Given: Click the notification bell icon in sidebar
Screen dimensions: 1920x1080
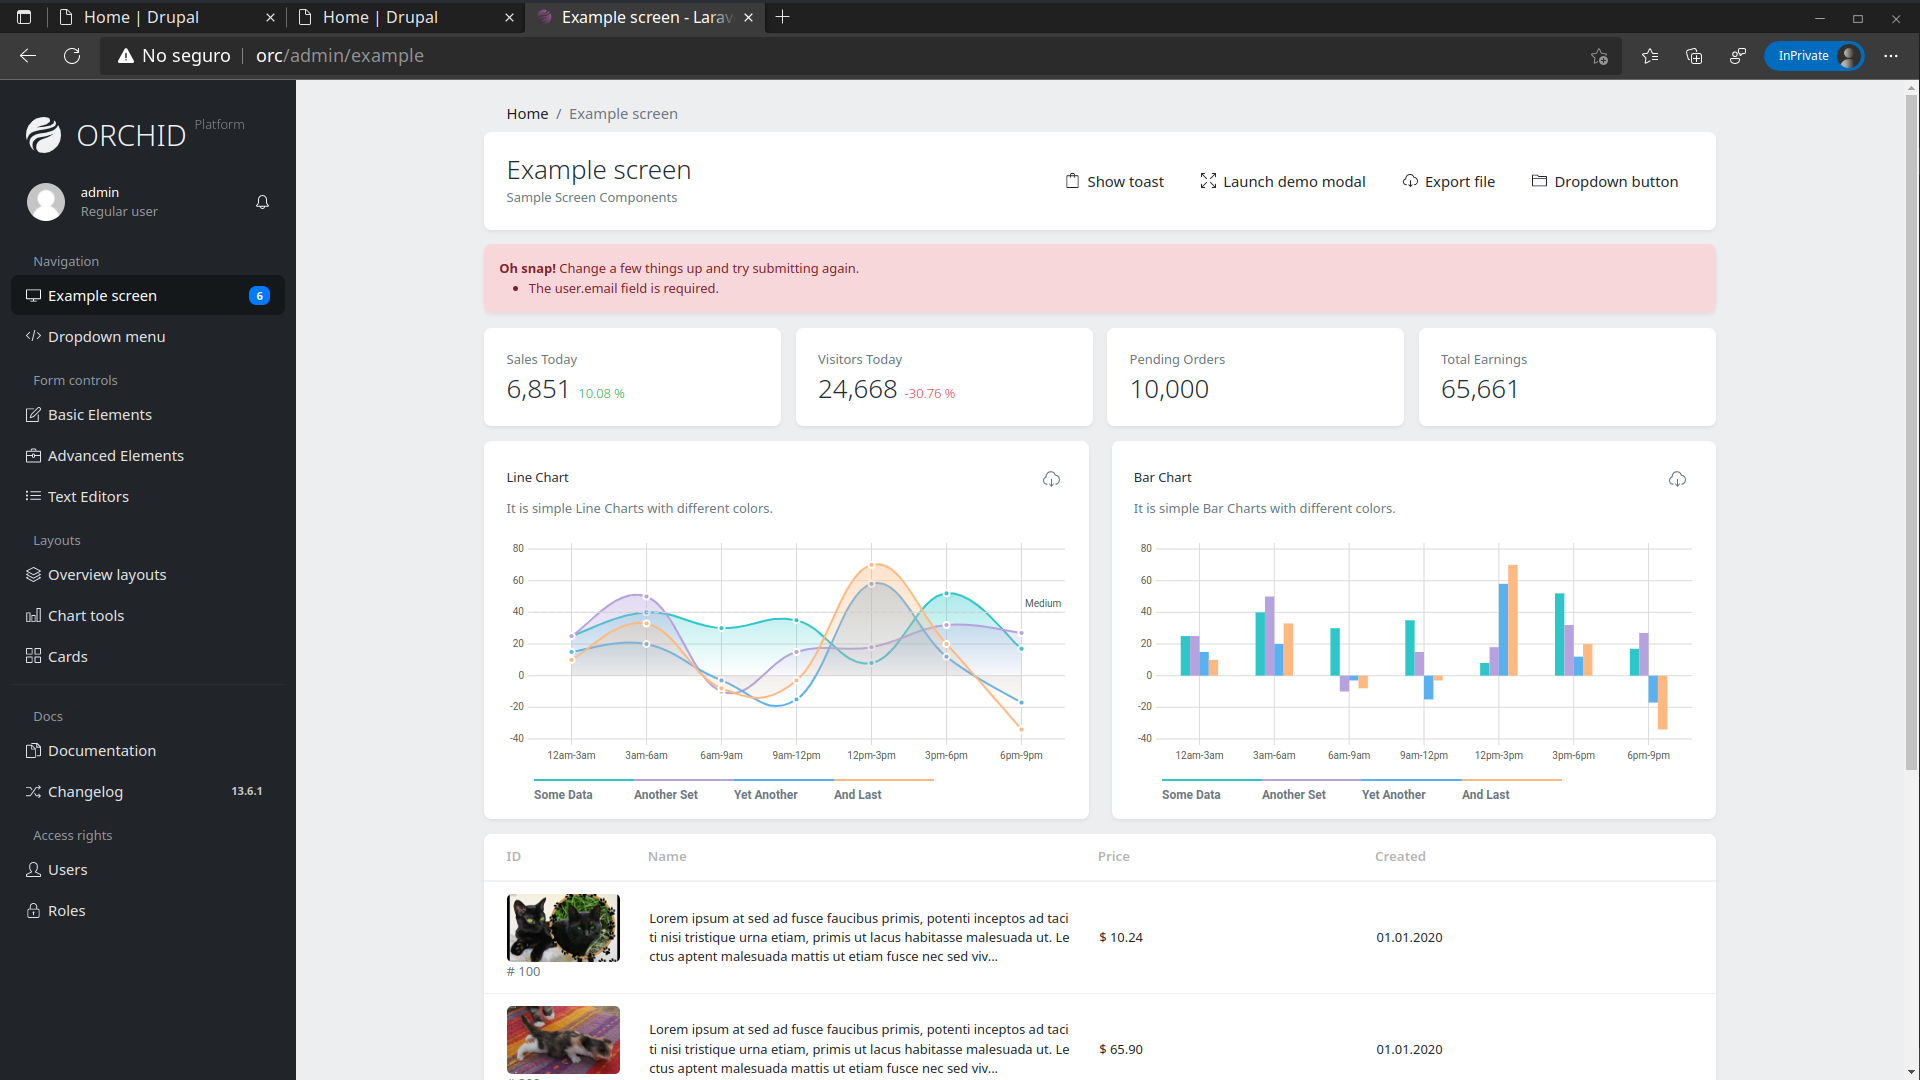Looking at the screenshot, I should [x=262, y=202].
